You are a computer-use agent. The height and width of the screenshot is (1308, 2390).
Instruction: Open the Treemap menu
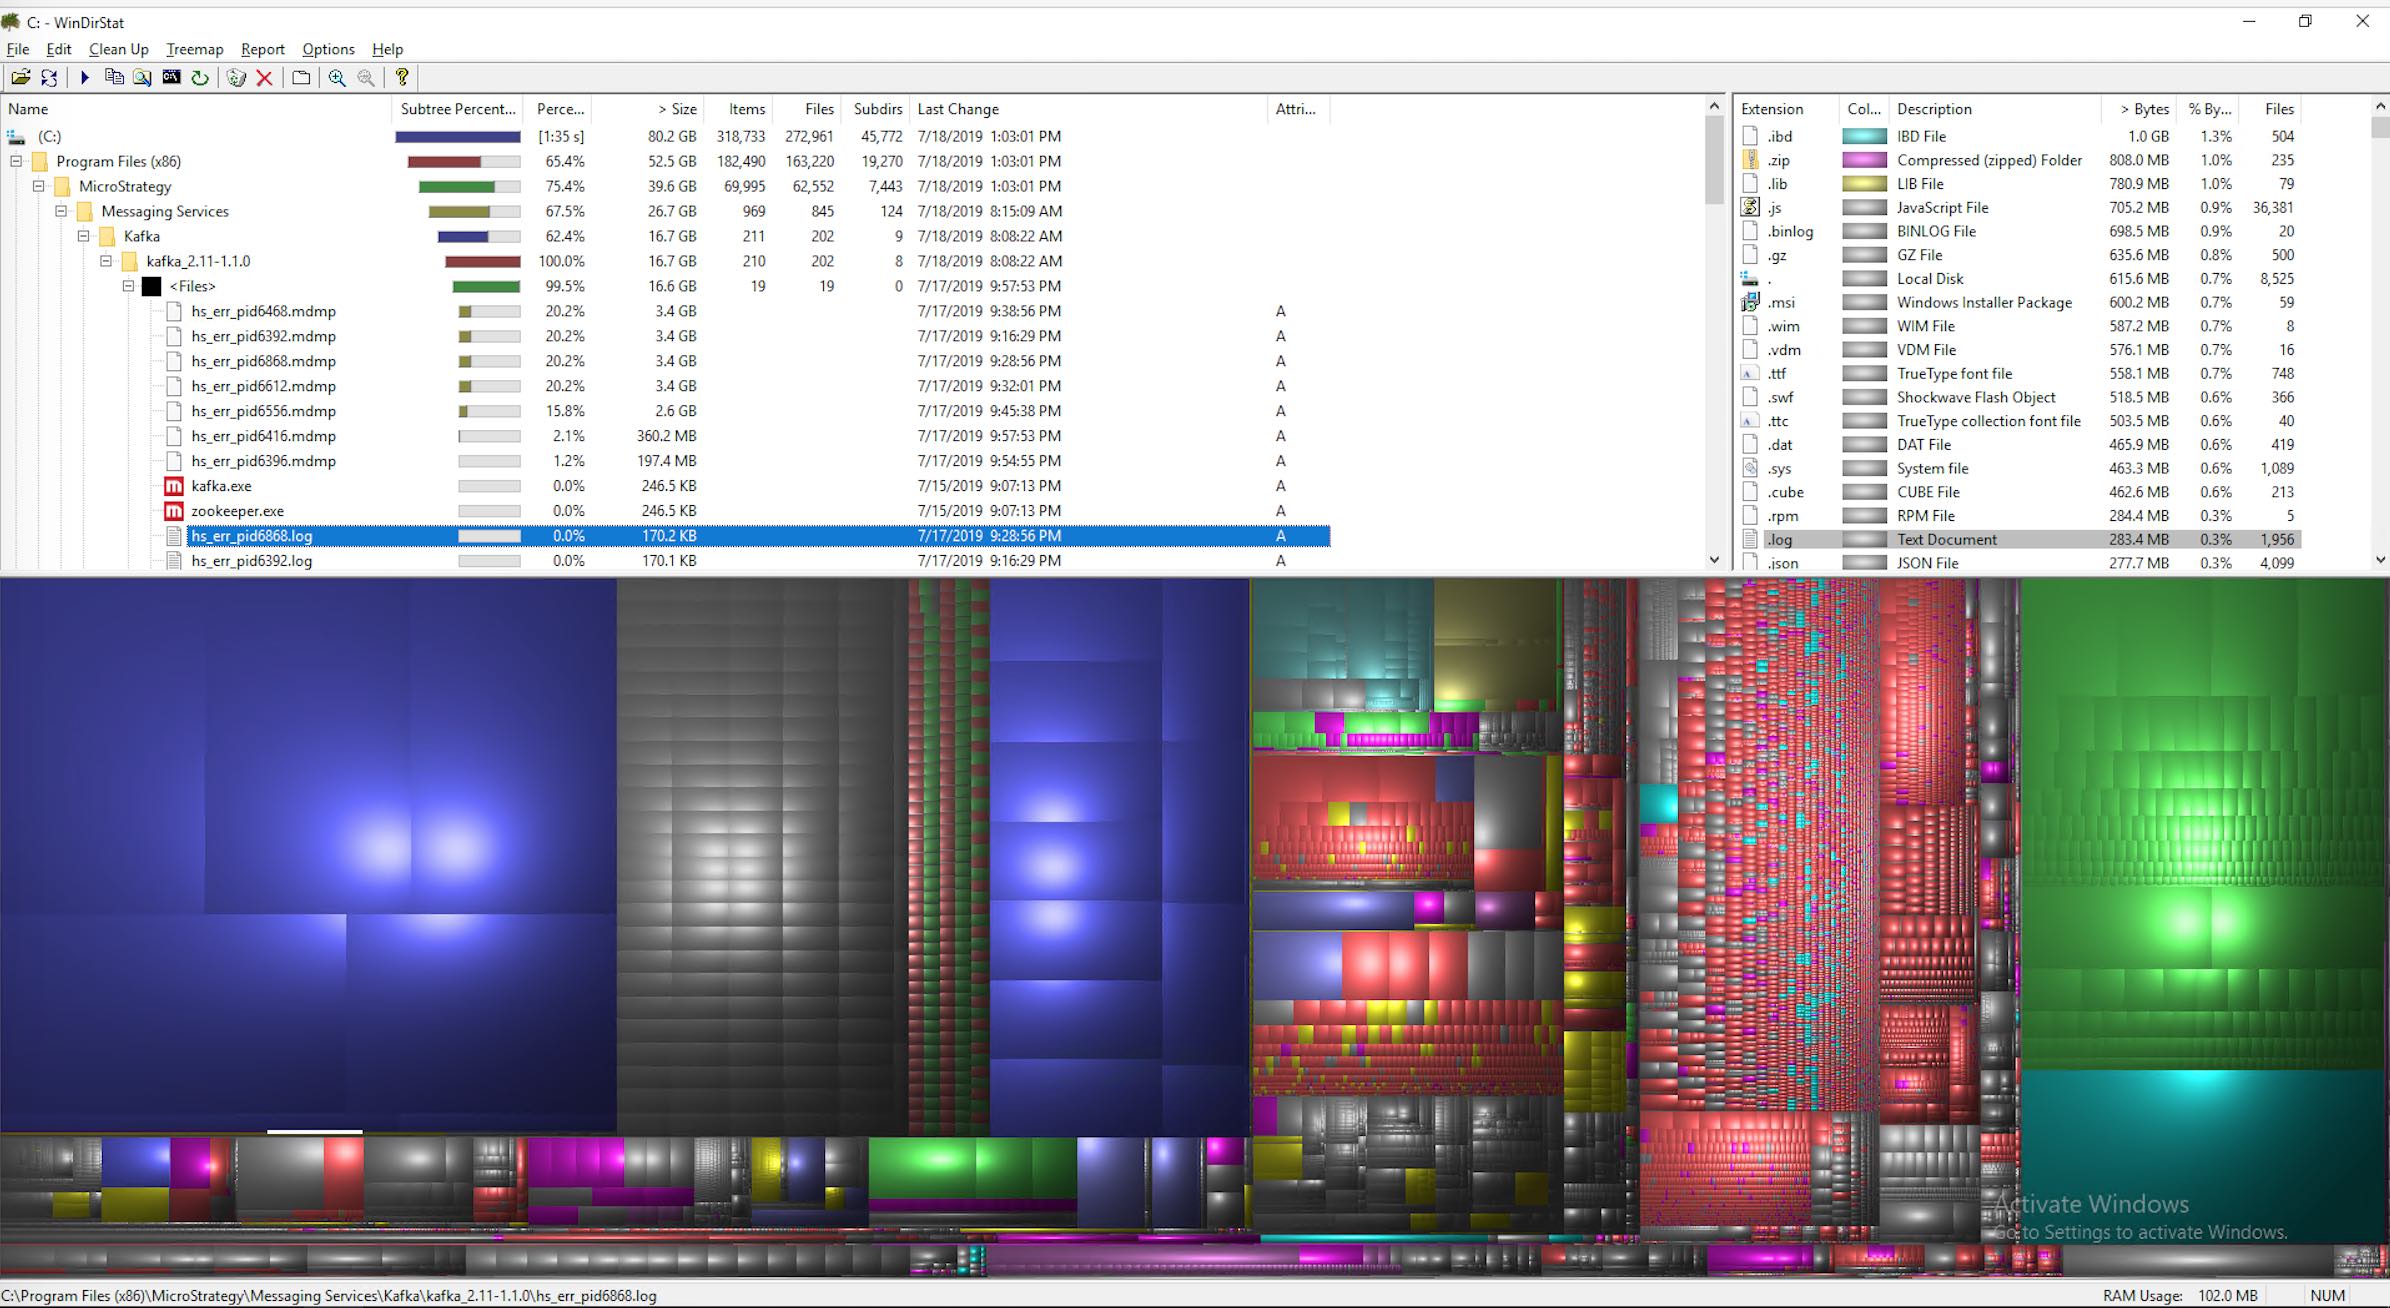(194, 49)
